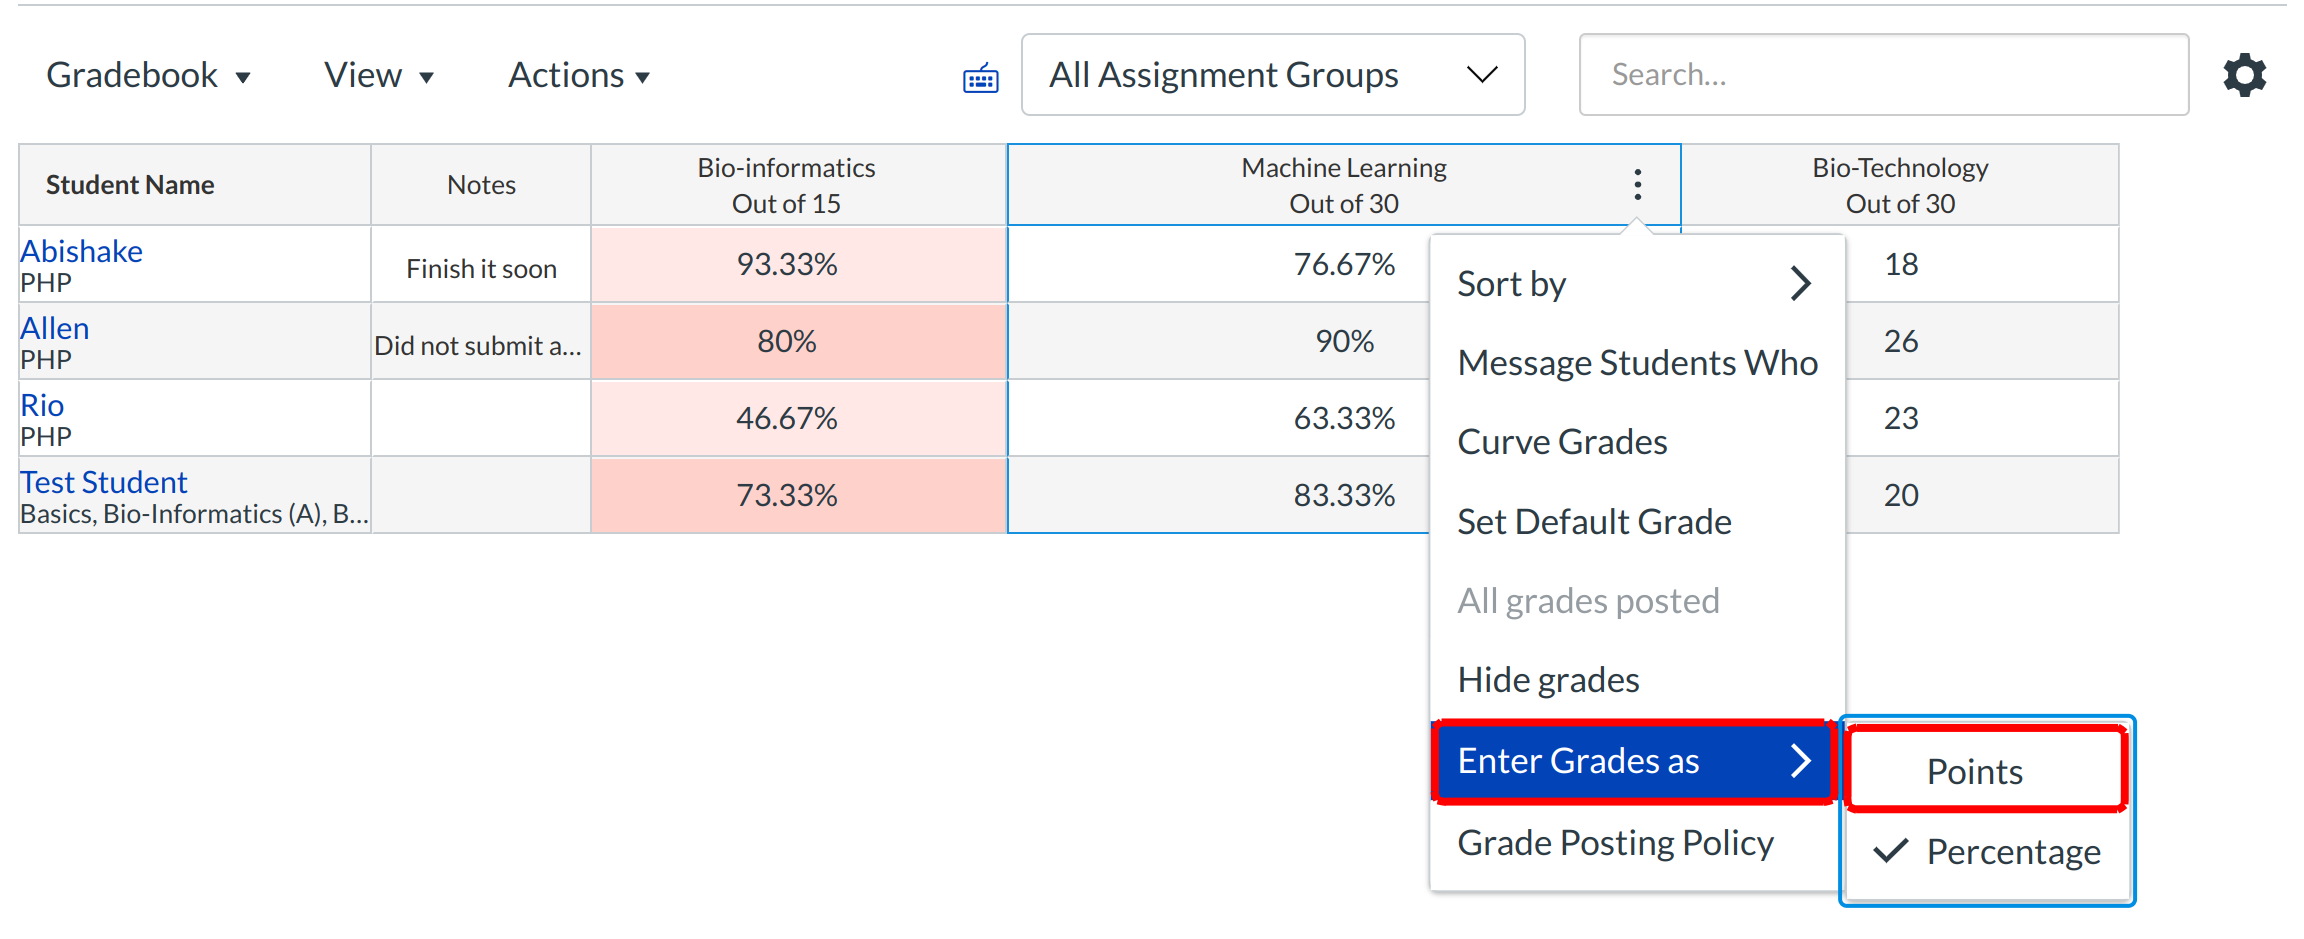Open the View dropdown menu
The width and height of the screenshot is (2304, 939).
[378, 76]
